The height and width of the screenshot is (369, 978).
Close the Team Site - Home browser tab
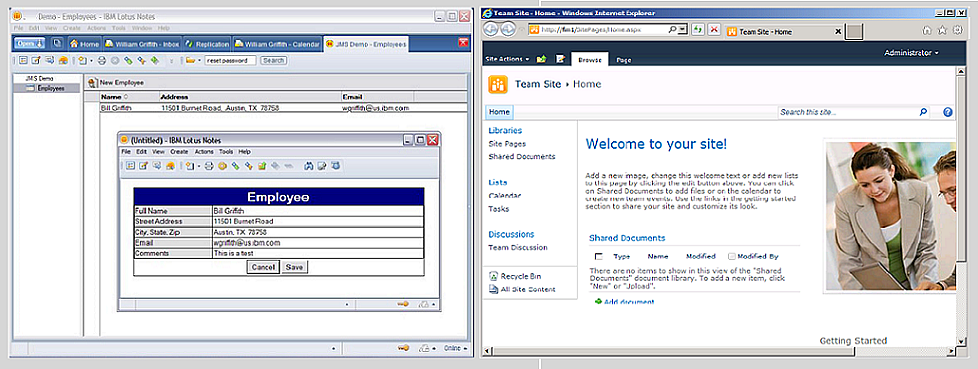[838, 31]
